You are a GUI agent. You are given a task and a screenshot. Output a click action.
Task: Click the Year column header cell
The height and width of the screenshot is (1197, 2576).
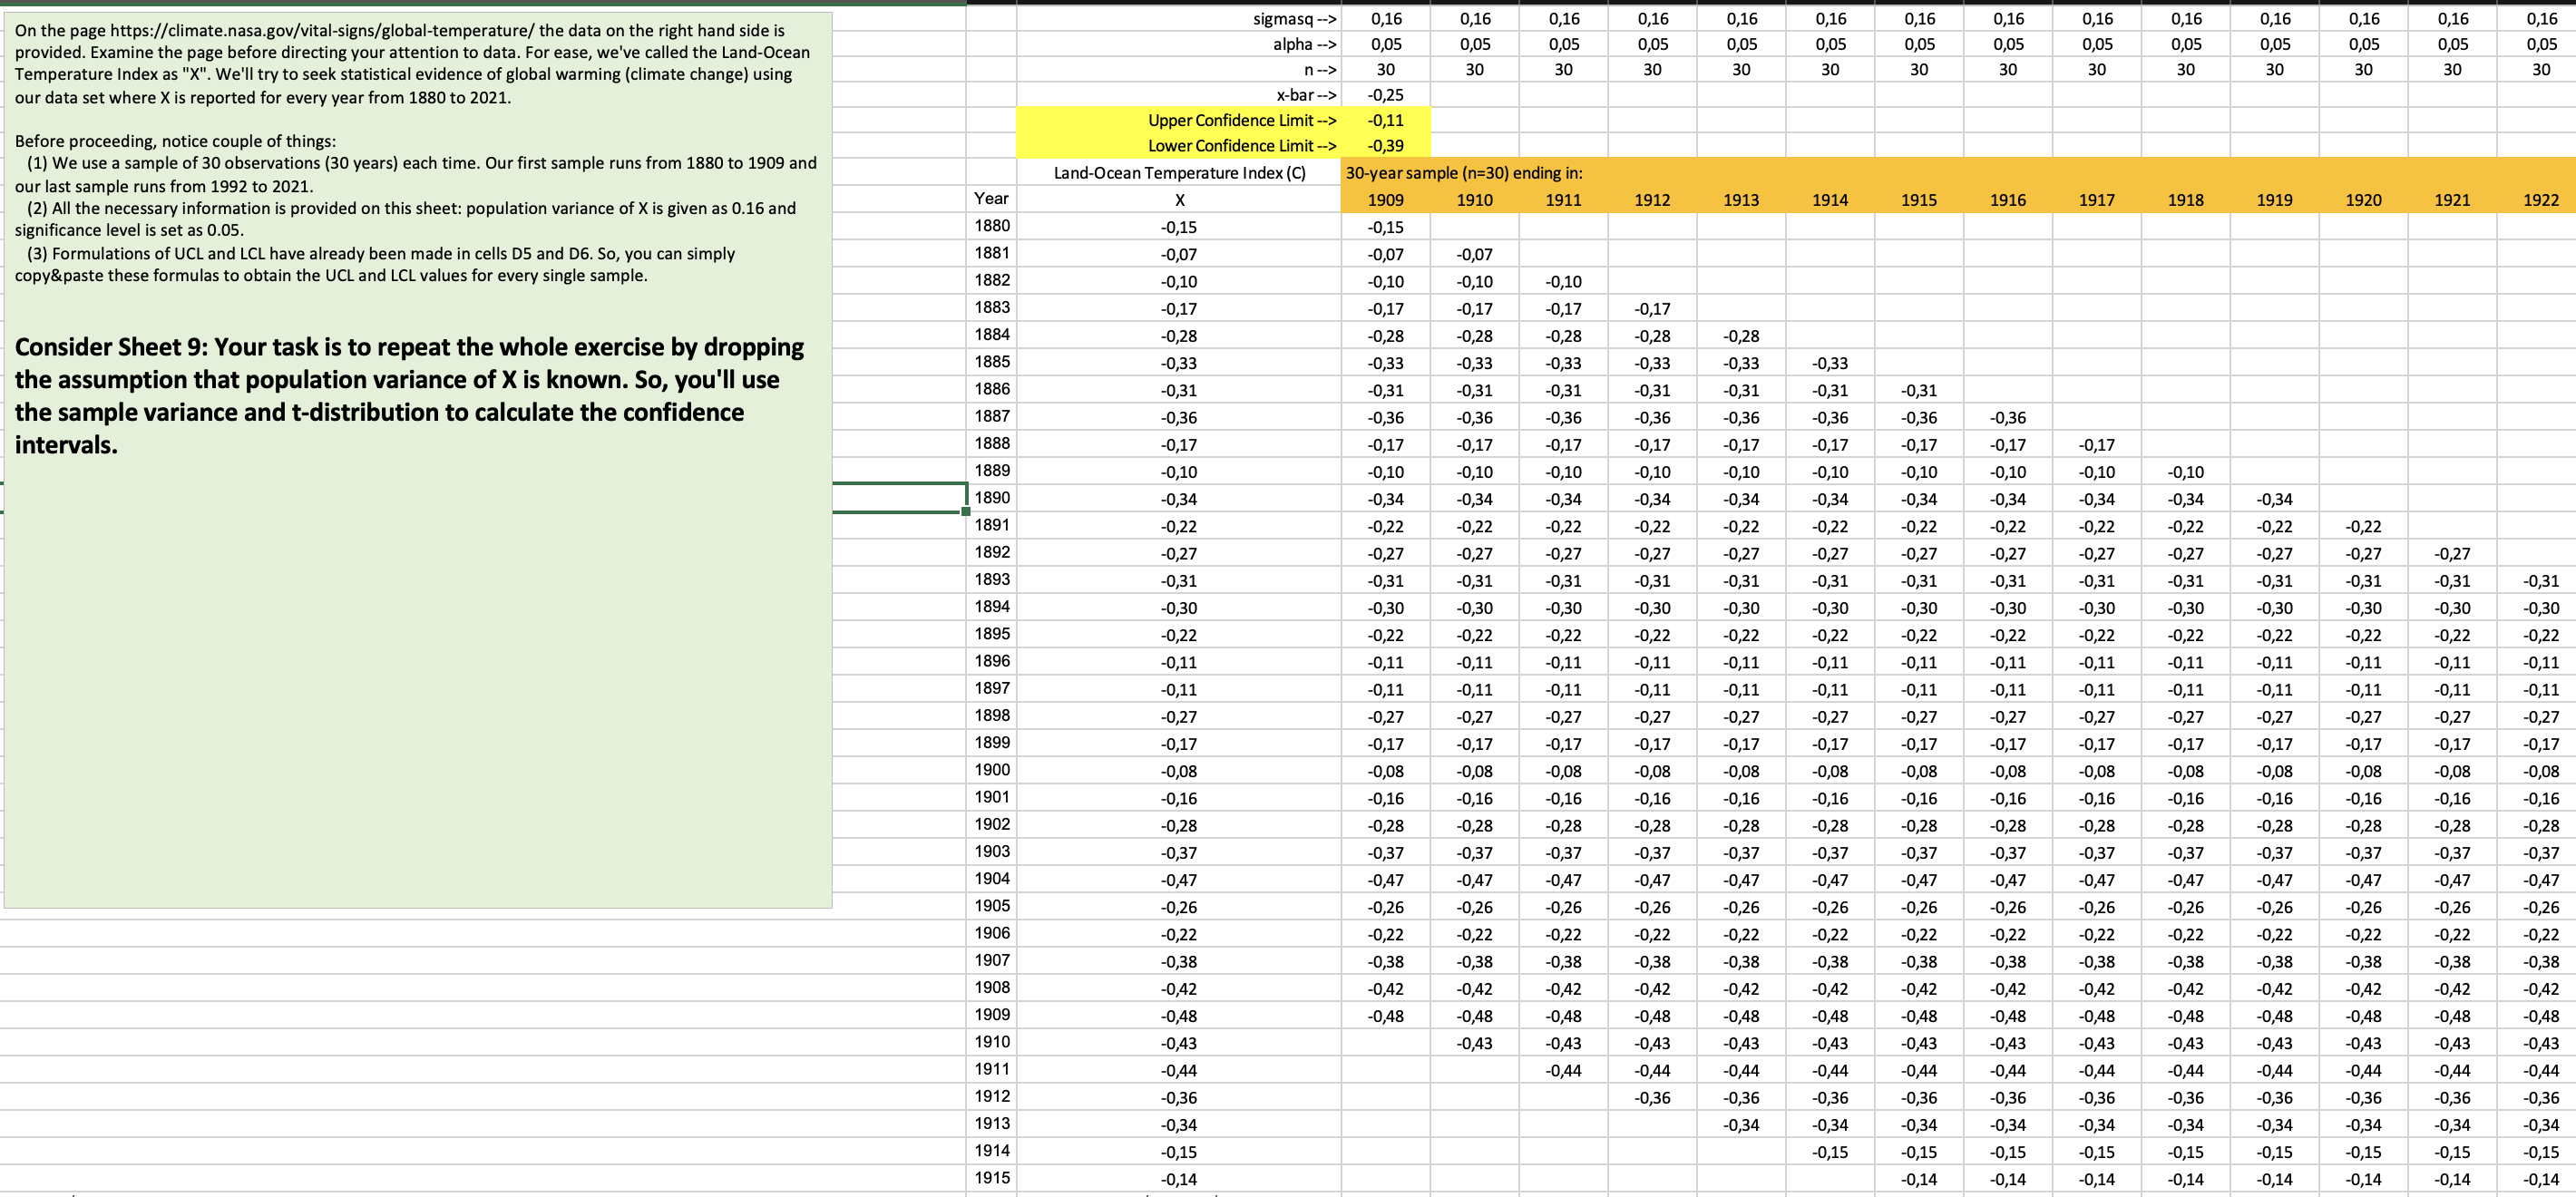point(991,199)
